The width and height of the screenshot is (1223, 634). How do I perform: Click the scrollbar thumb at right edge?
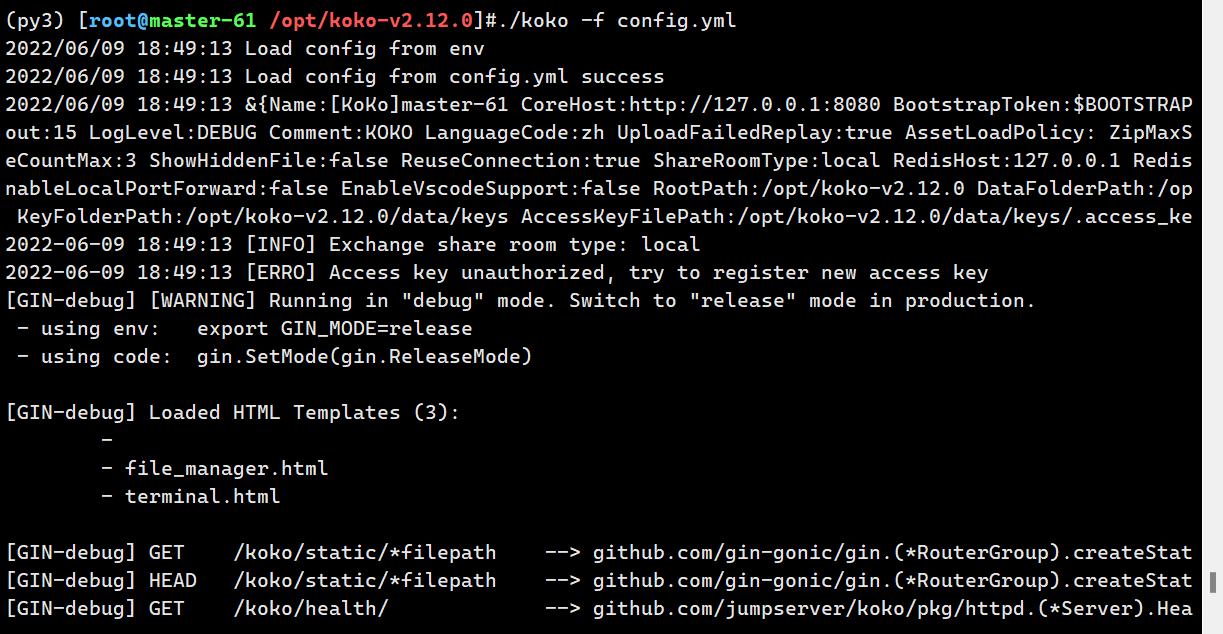[1214, 582]
